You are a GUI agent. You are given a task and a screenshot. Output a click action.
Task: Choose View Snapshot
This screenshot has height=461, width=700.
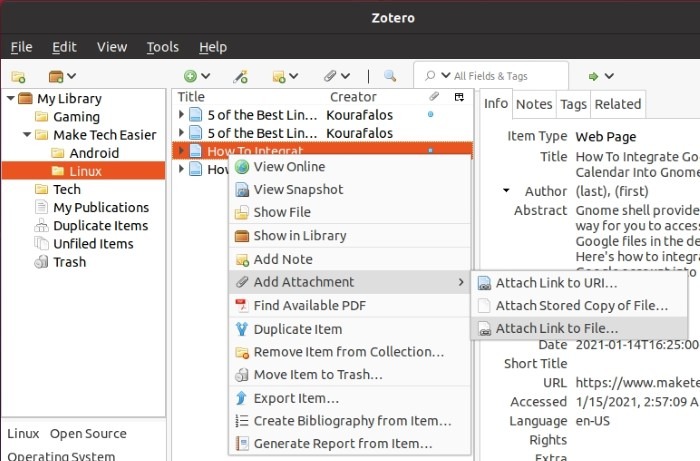(x=350, y=189)
